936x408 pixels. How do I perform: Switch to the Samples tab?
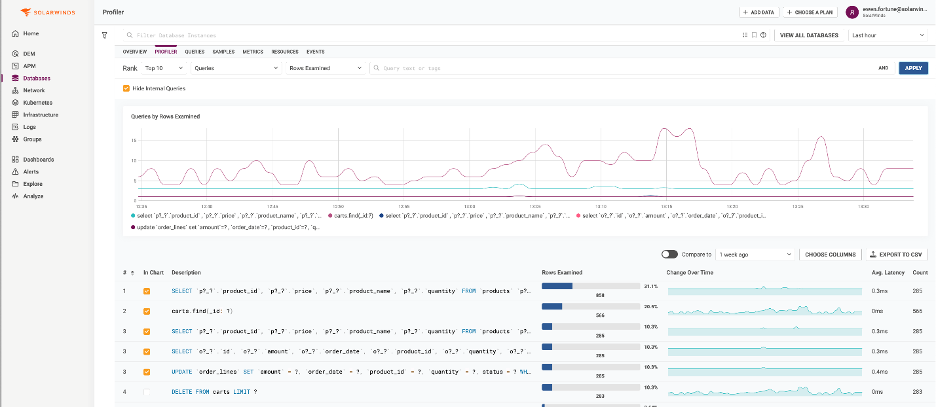coord(223,52)
